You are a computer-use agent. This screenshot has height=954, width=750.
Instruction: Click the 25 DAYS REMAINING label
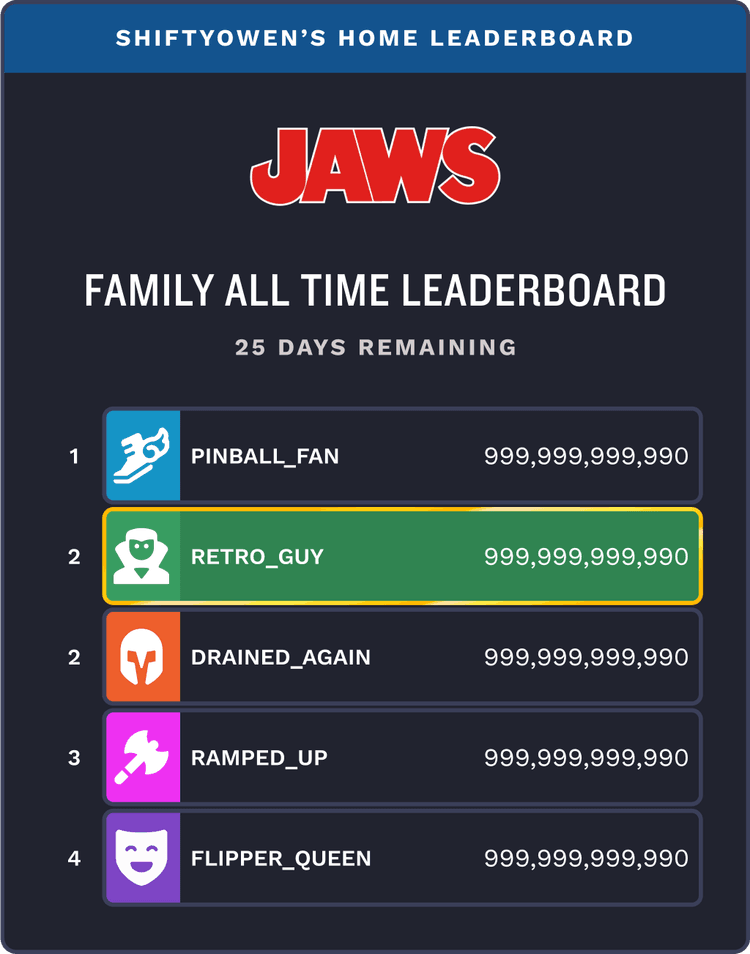click(x=375, y=347)
